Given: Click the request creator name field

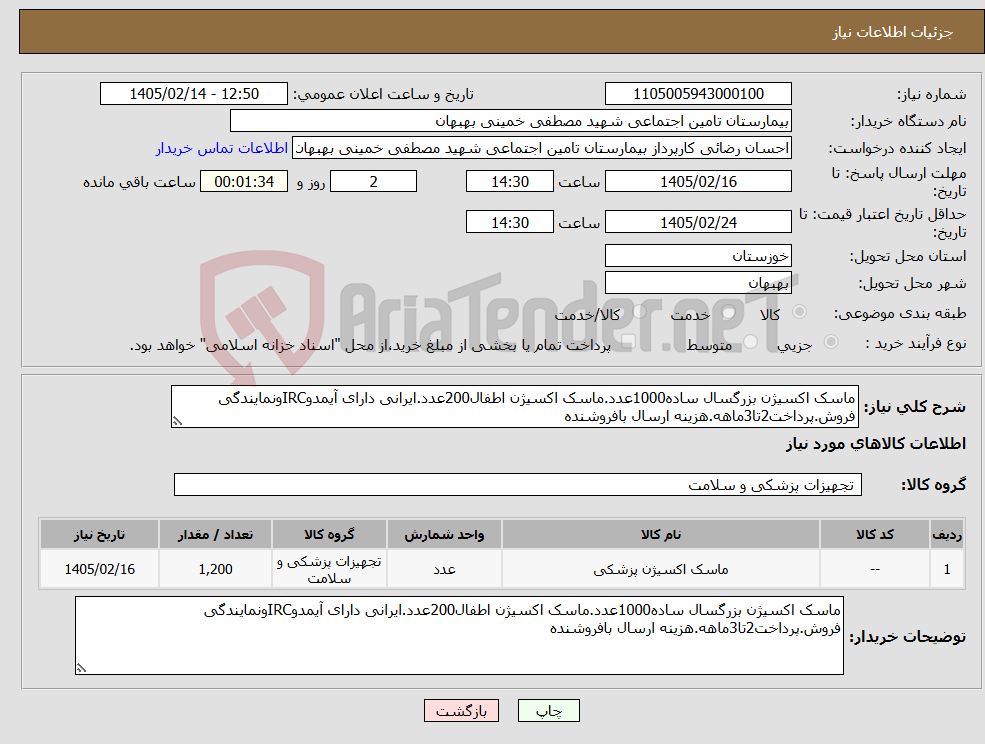Looking at the screenshot, I should pos(541,148).
